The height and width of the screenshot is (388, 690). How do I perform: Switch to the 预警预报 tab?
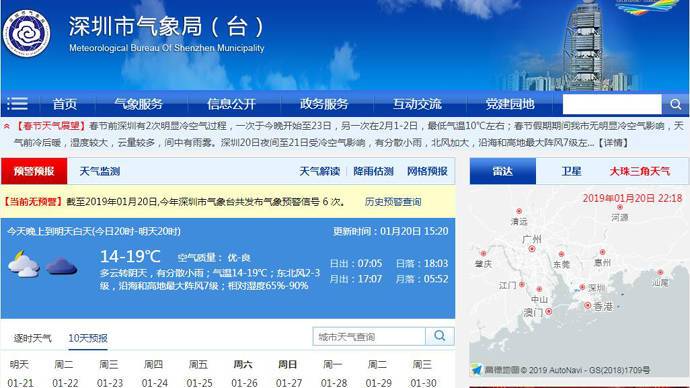(x=34, y=171)
